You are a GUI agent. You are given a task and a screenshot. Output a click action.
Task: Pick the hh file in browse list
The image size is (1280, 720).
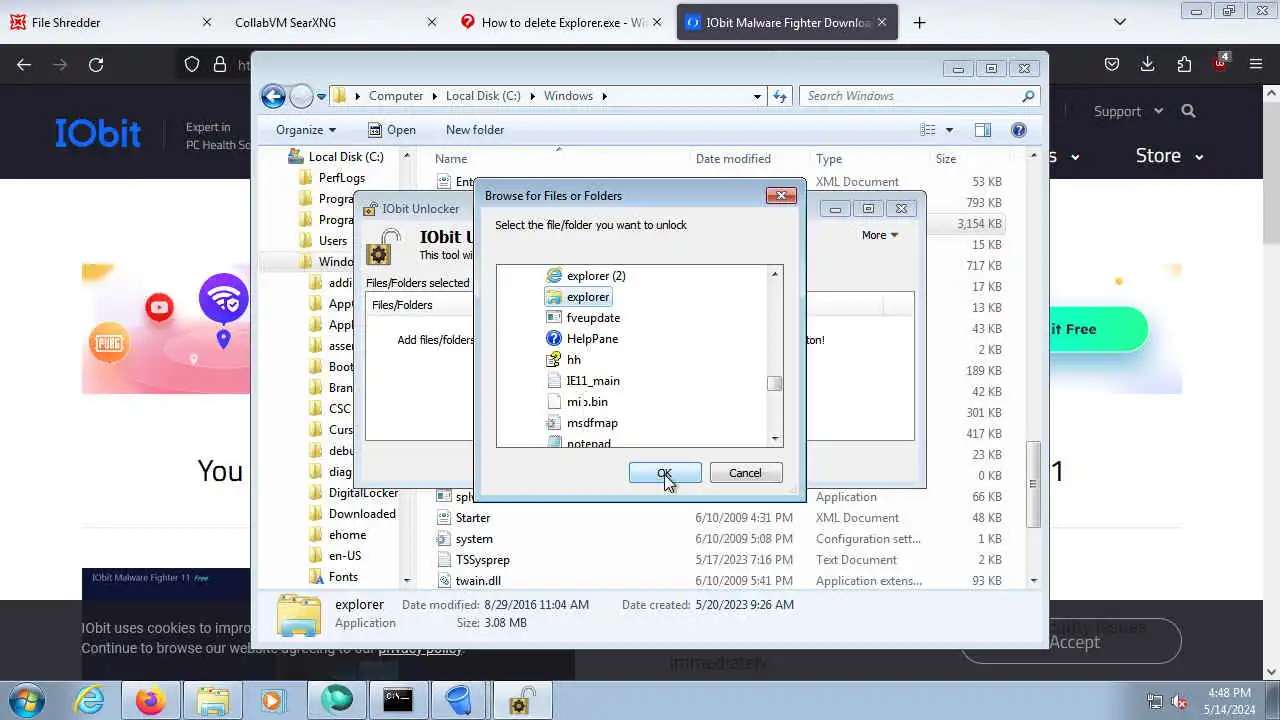[574, 360]
